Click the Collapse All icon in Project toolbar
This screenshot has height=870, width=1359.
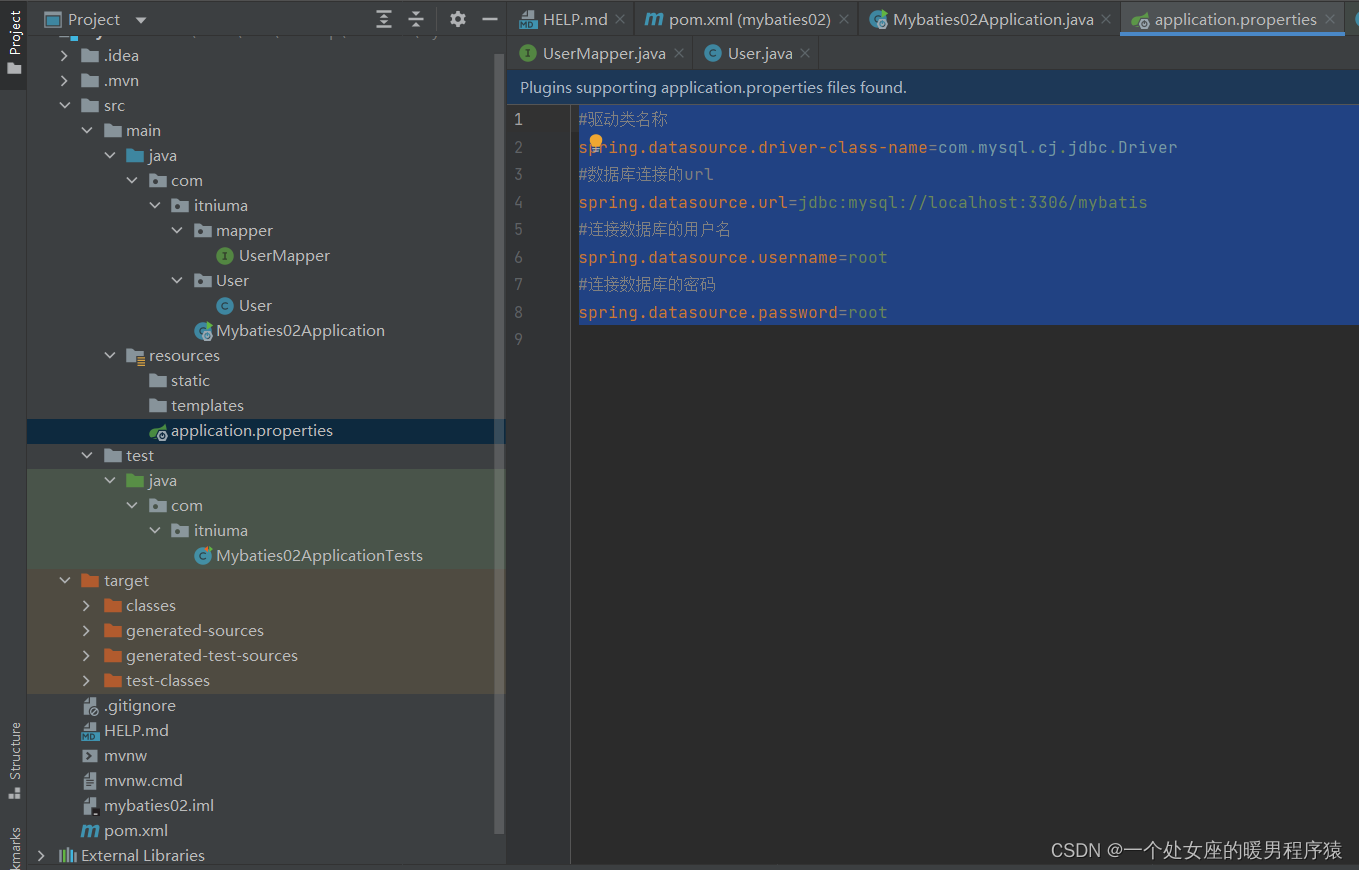[416, 19]
